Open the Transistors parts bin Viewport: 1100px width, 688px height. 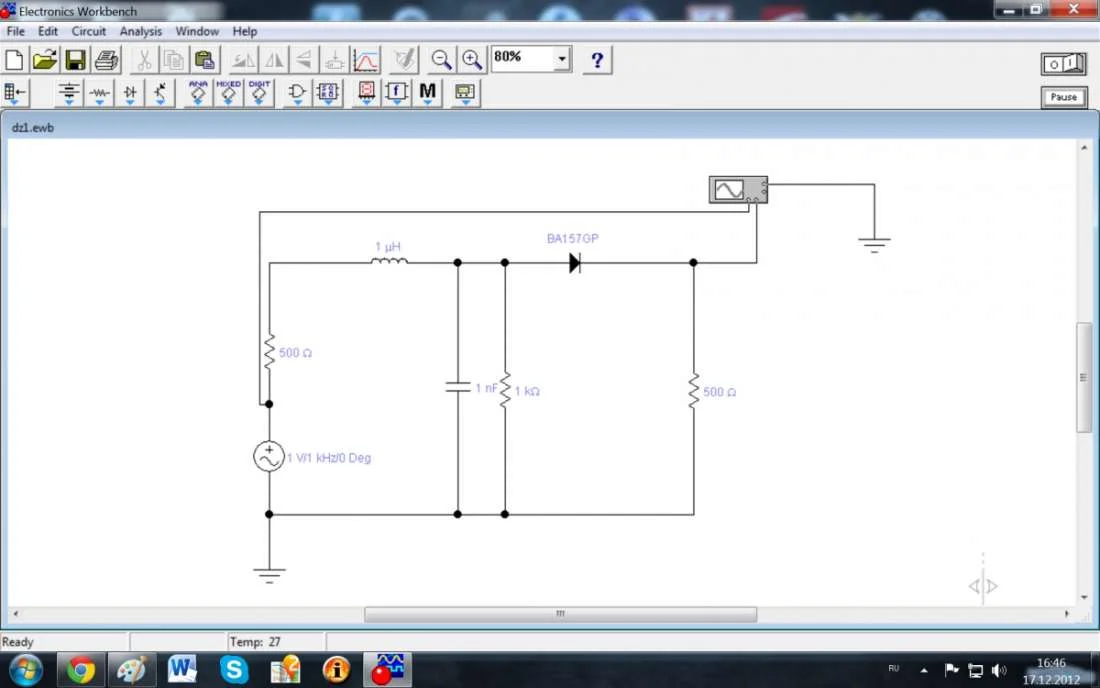click(160, 93)
